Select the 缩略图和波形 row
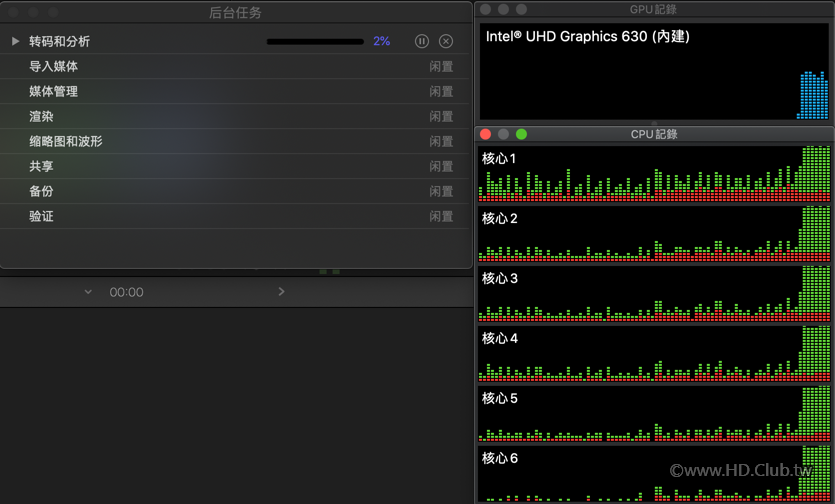The width and height of the screenshot is (835, 504). (x=234, y=142)
